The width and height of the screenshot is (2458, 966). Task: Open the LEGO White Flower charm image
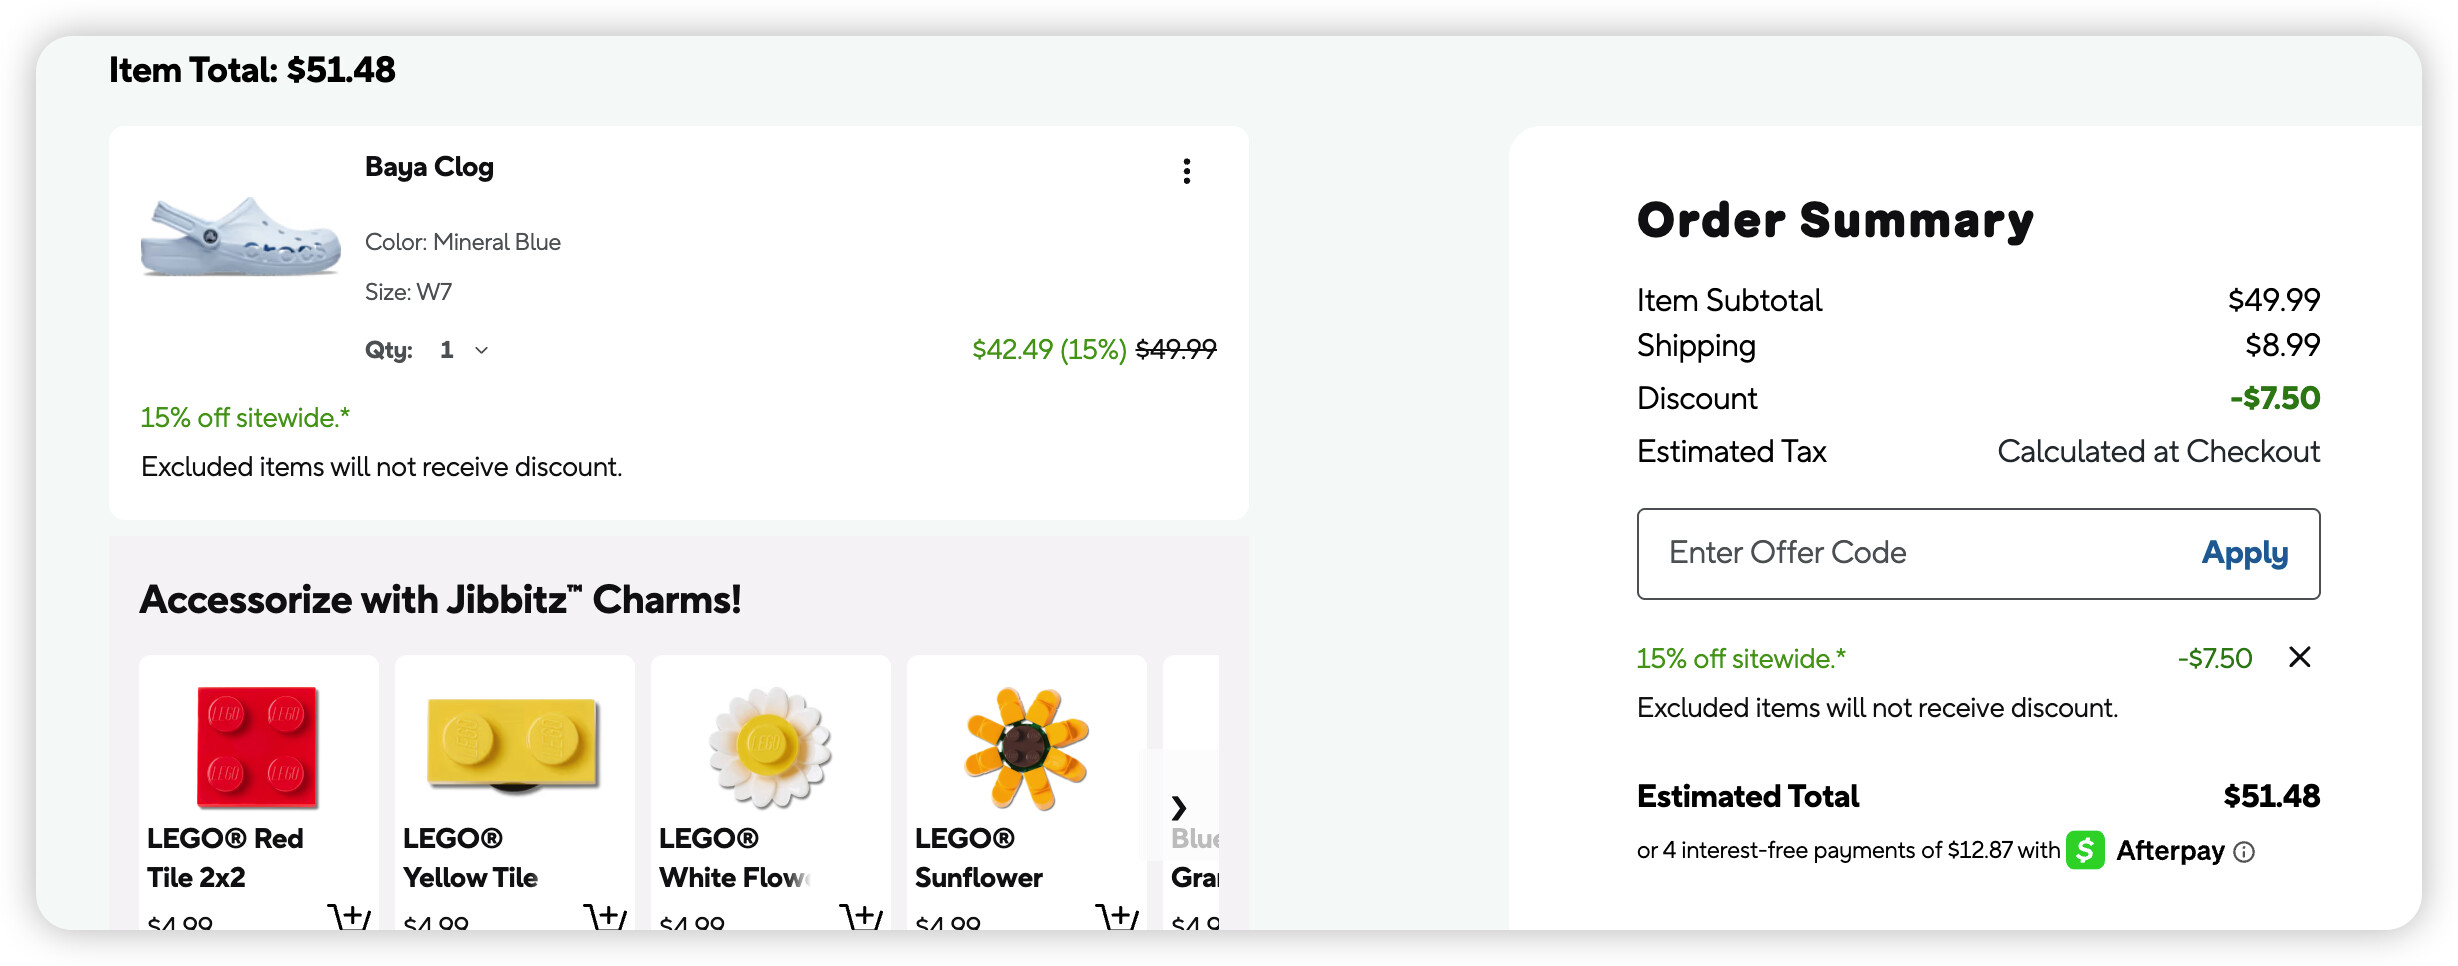tap(769, 746)
